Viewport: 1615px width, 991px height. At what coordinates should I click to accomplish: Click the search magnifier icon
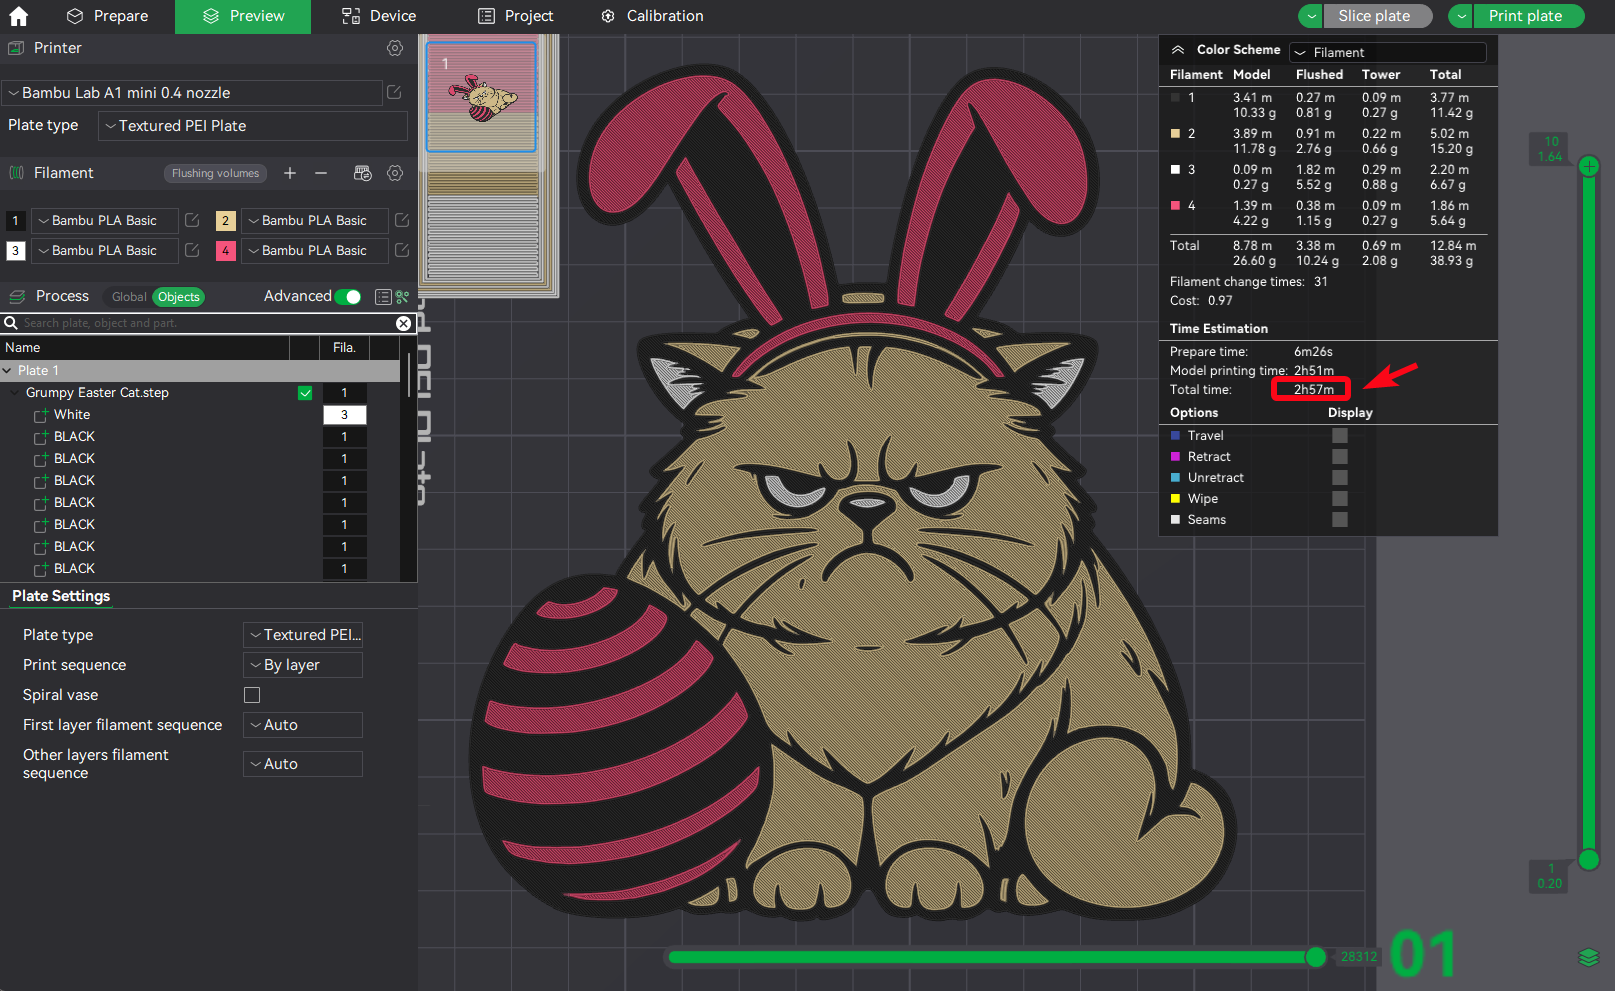pos(11,323)
